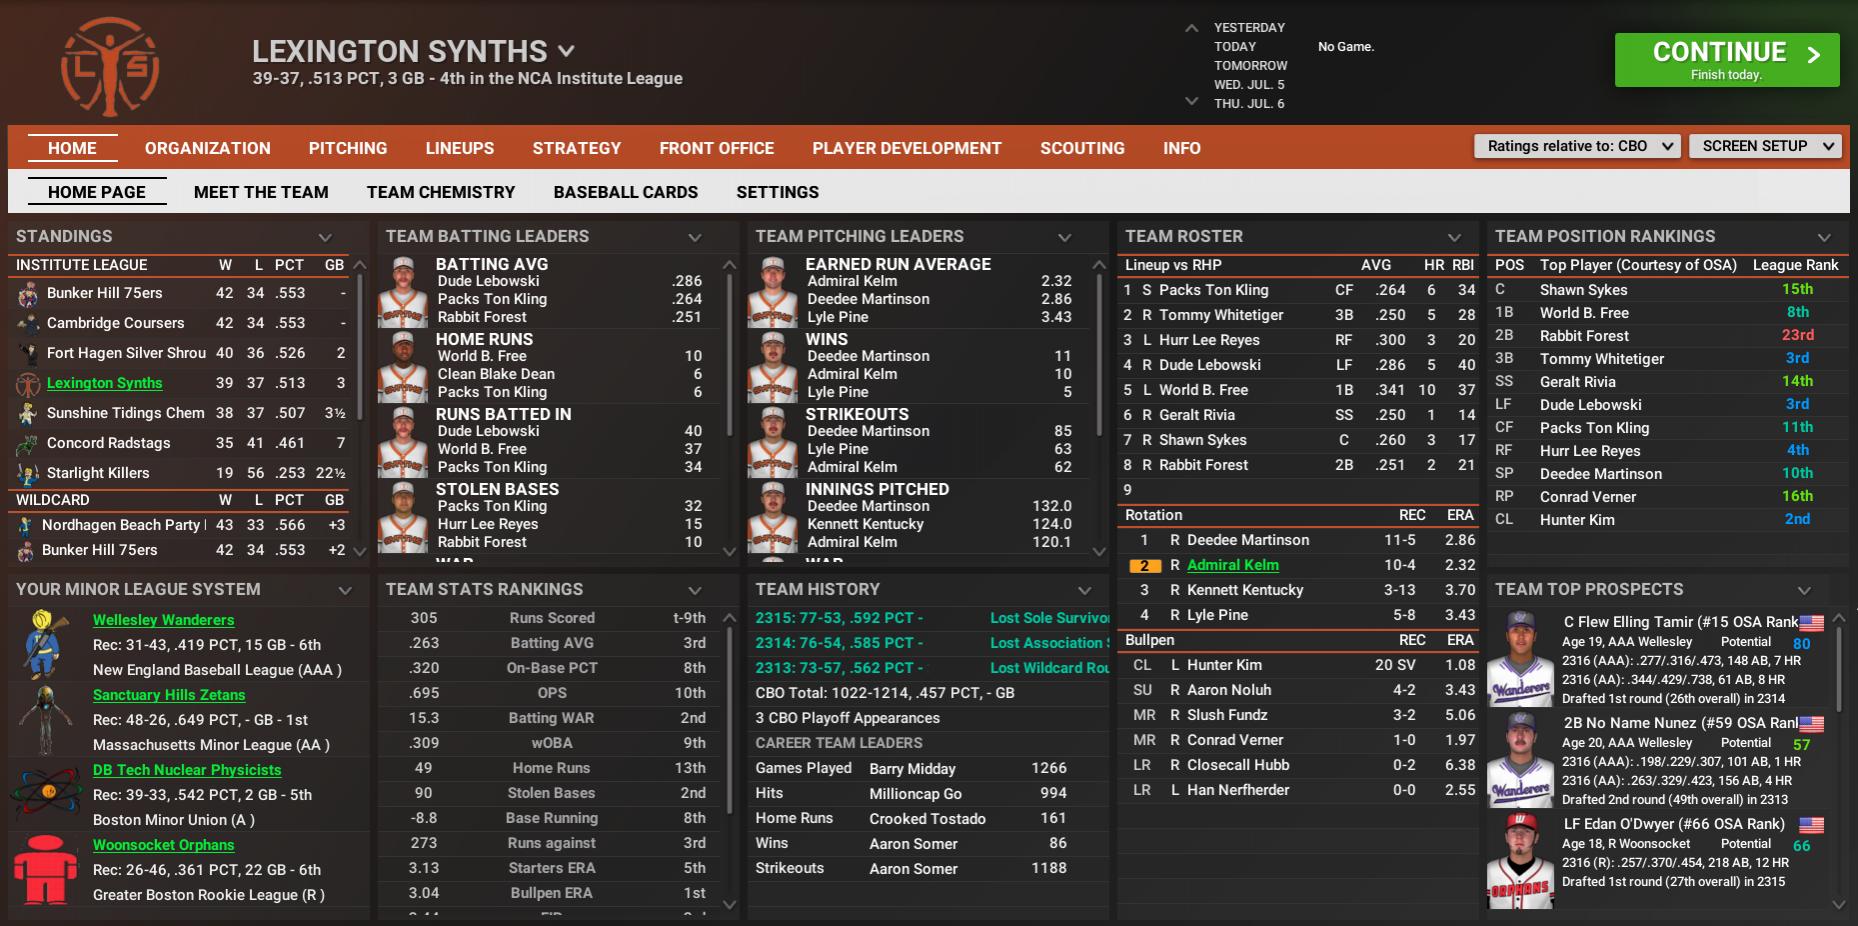Click the Fort Hagen Silver Shroud icon
1858x926 pixels.
(x=28, y=354)
